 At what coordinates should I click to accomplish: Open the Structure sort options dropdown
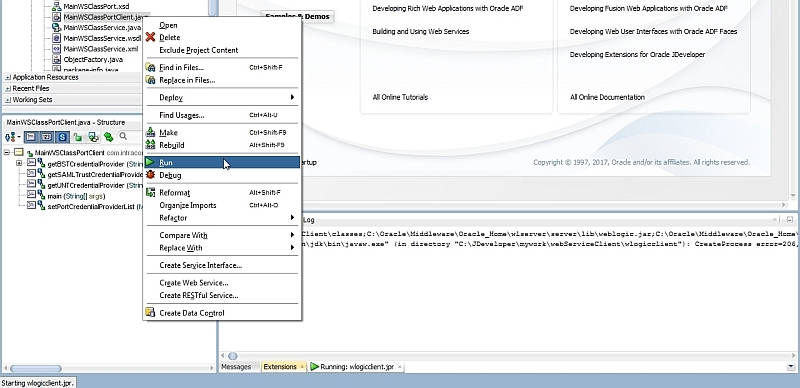[x=13, y=137]
